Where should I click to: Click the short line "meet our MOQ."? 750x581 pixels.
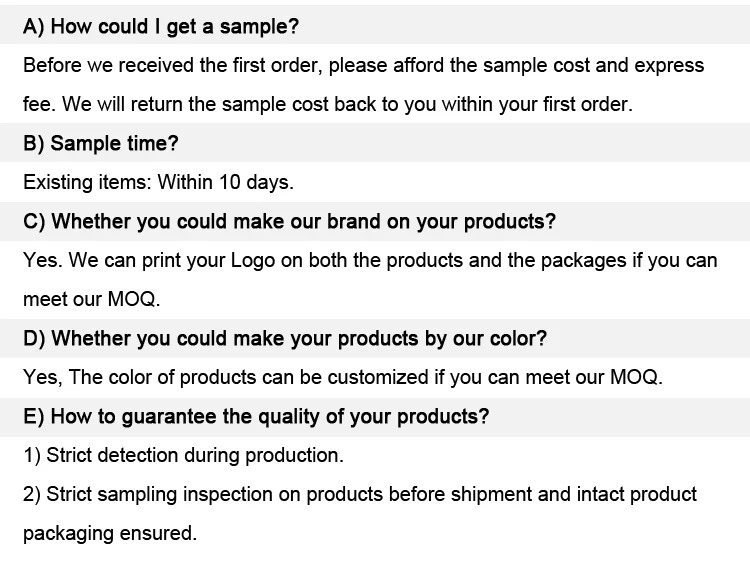click(92, 300)
